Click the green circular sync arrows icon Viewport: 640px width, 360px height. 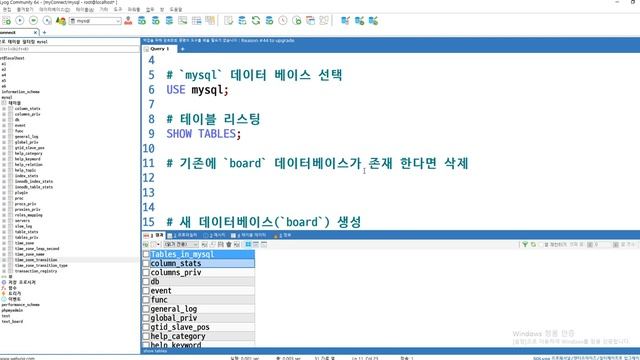[256, 20]
